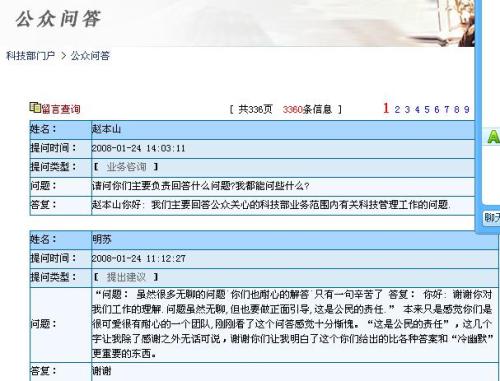The height and width of the screenshot is (381, 500).
Task: Select page 5 in pagination
Action: (x=427, y=109)
